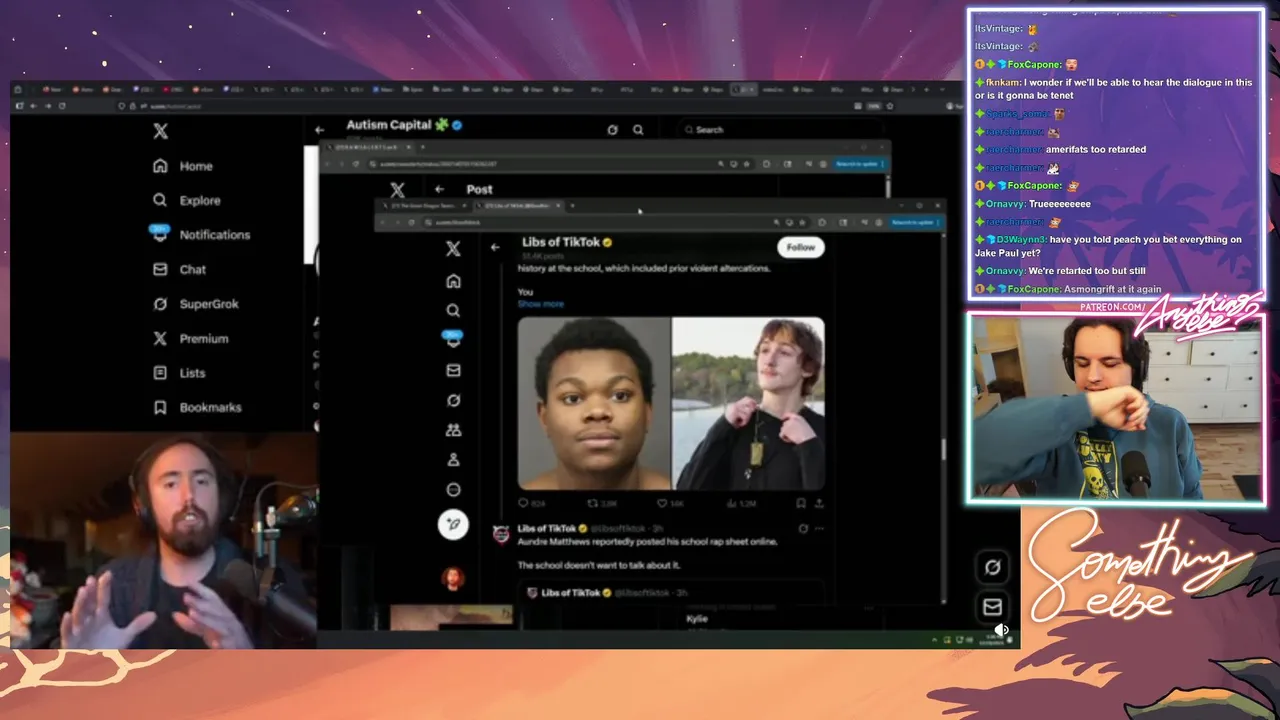Click front window scrollbar thumb

pyautogui.click(x=943, y=450)
